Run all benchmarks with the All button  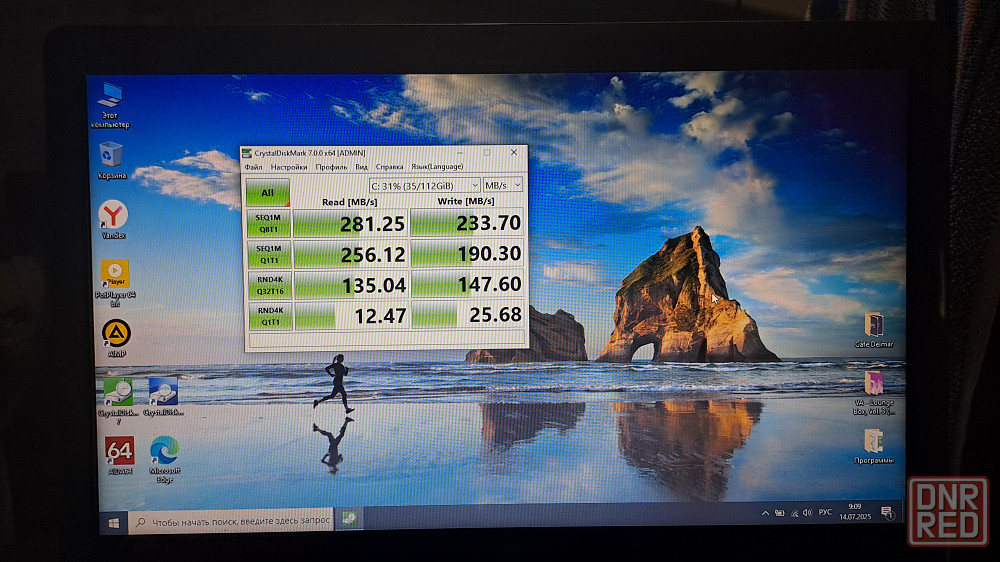click(x=268, y=192)
